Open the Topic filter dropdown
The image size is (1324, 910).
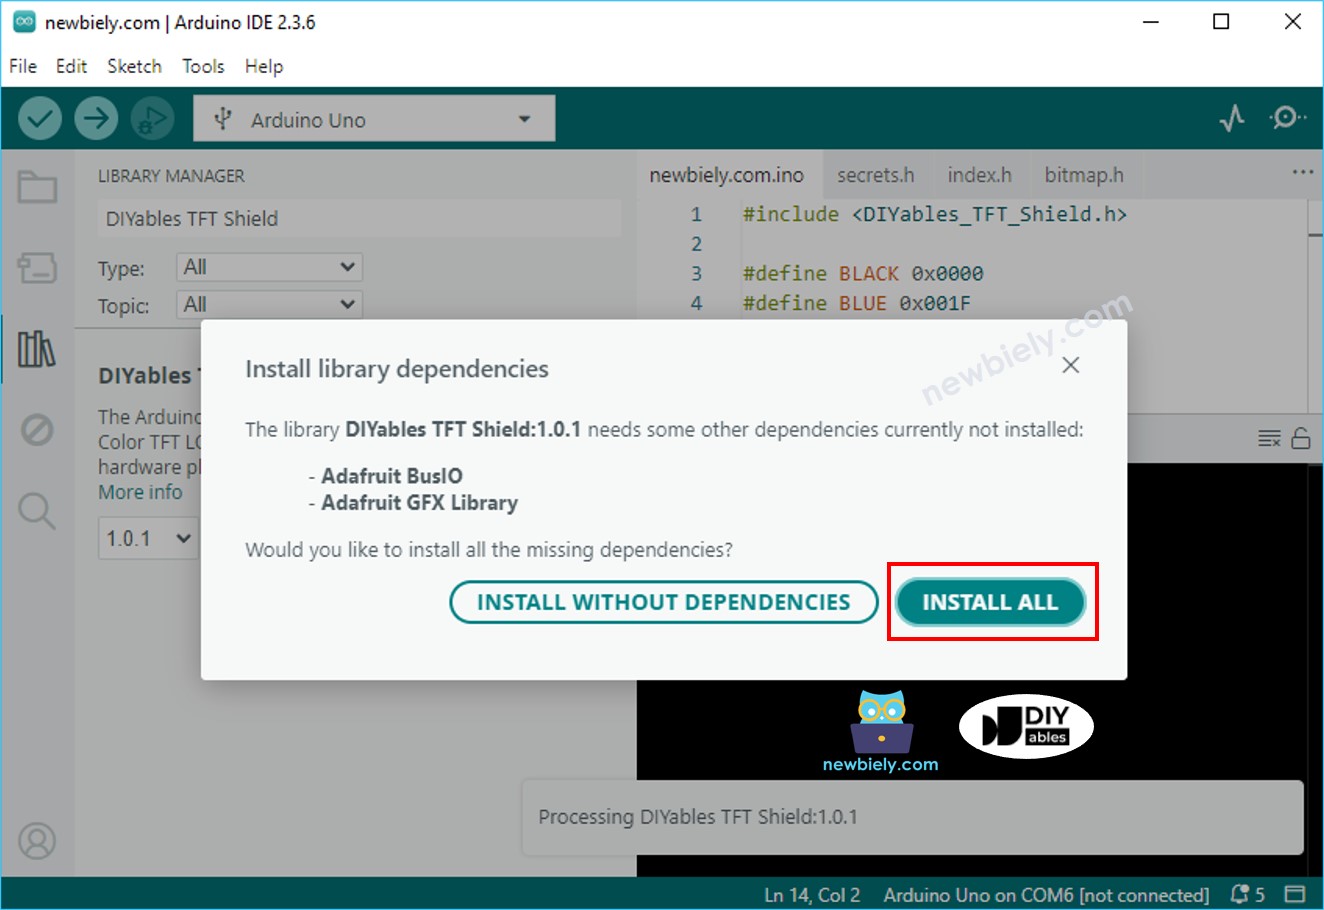click(268, 304)
